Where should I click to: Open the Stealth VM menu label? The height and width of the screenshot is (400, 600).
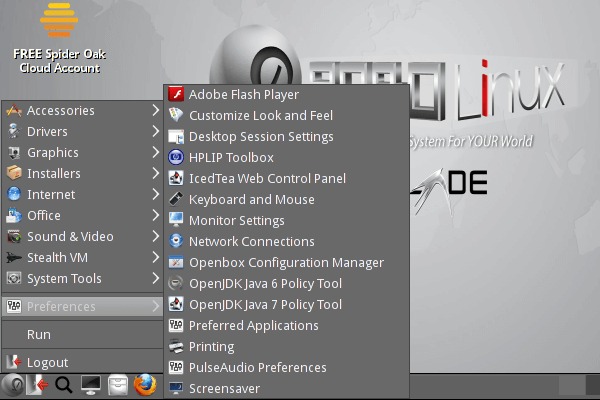coord(57,258)
